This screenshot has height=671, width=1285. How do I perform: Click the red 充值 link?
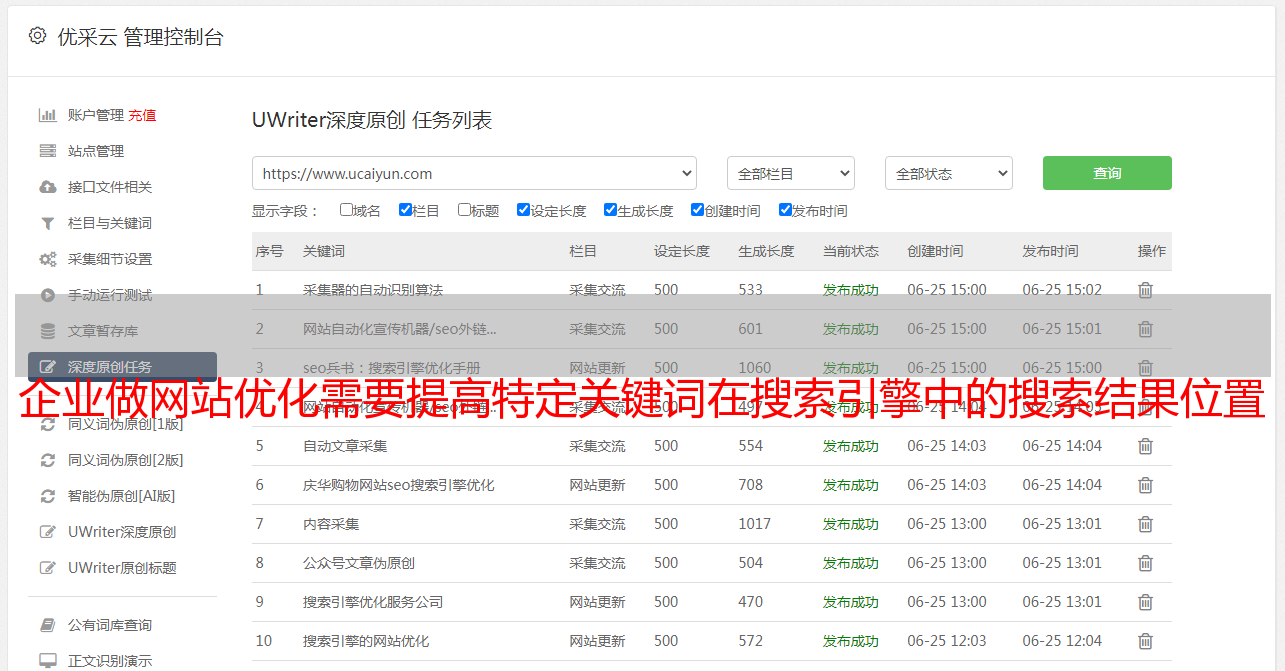[142, 115]
